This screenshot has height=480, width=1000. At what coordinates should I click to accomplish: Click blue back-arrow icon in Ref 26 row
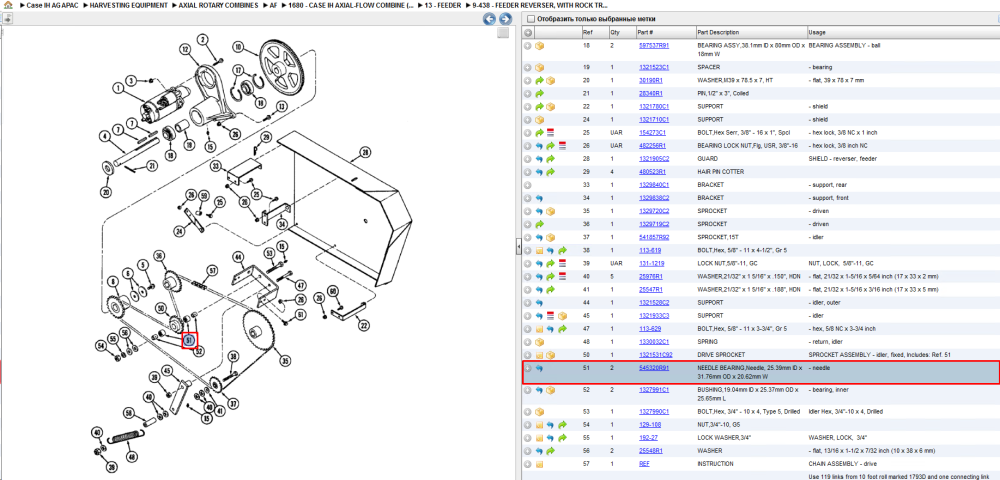540,146
